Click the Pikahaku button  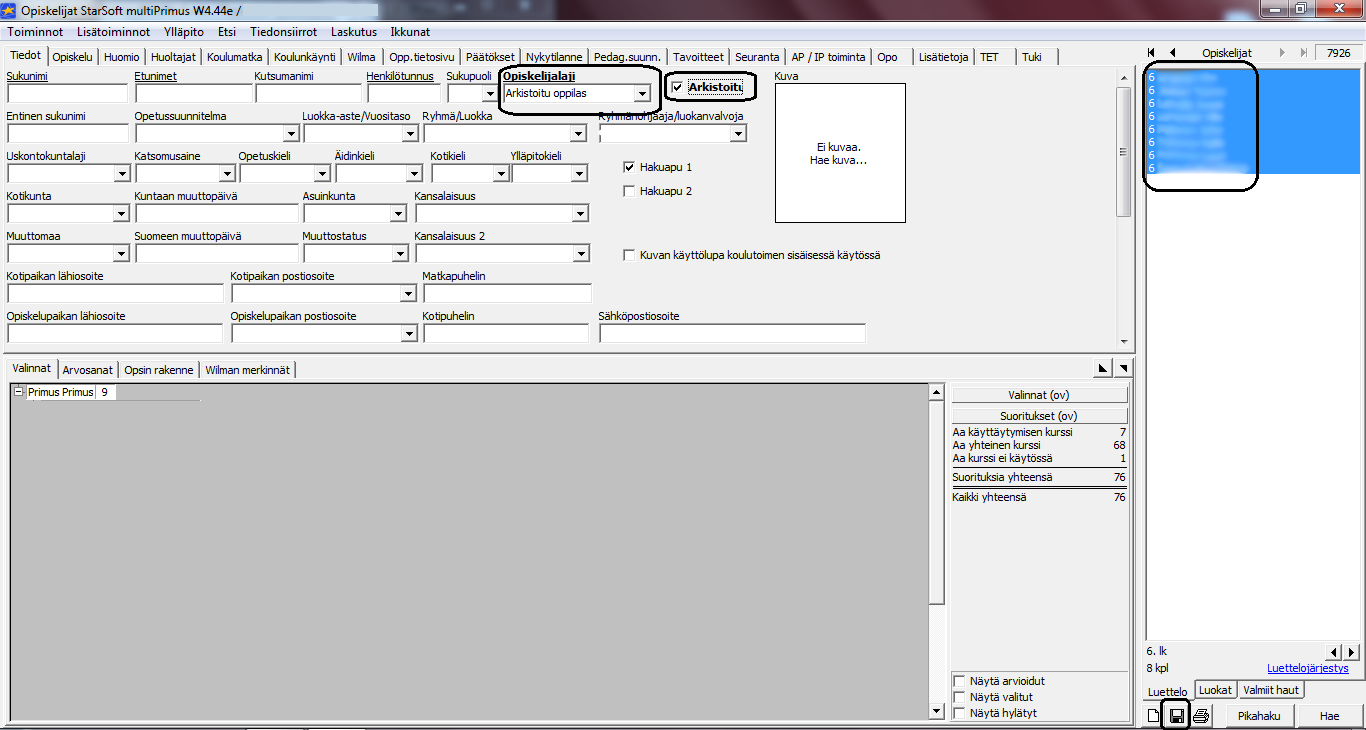click(x=1259, y=716)
